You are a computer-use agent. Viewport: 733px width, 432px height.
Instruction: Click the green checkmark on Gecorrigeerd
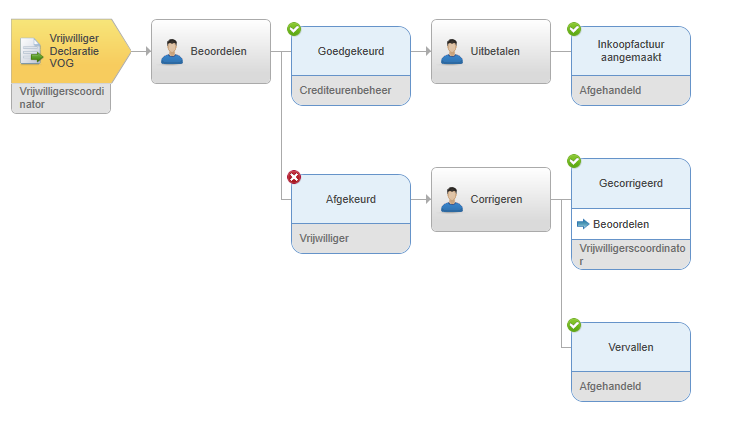pyautogui.click(x=574, y=161)
